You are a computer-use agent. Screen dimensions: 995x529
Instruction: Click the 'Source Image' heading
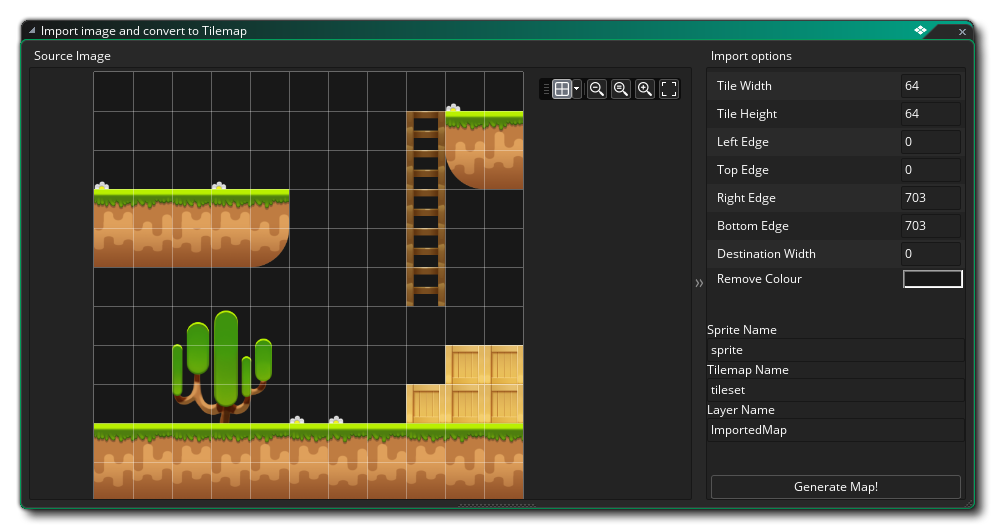point(72,56)
